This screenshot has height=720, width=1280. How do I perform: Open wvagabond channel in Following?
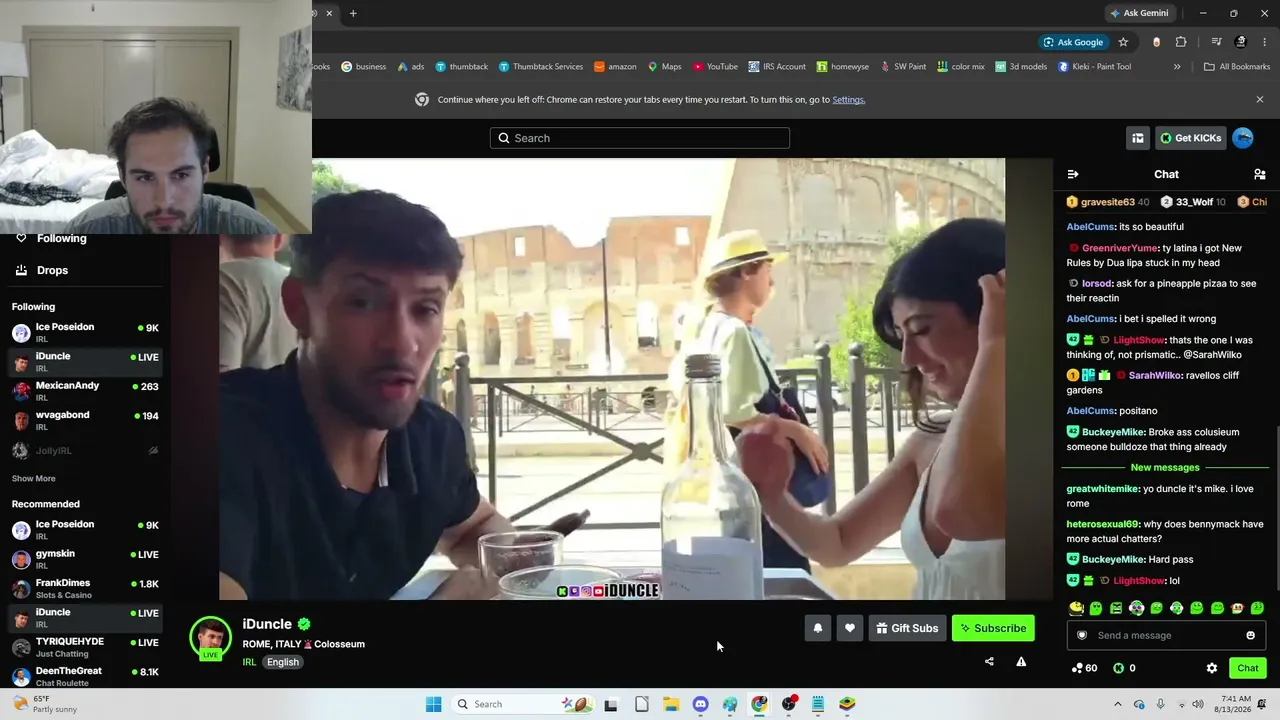(85, 420)
